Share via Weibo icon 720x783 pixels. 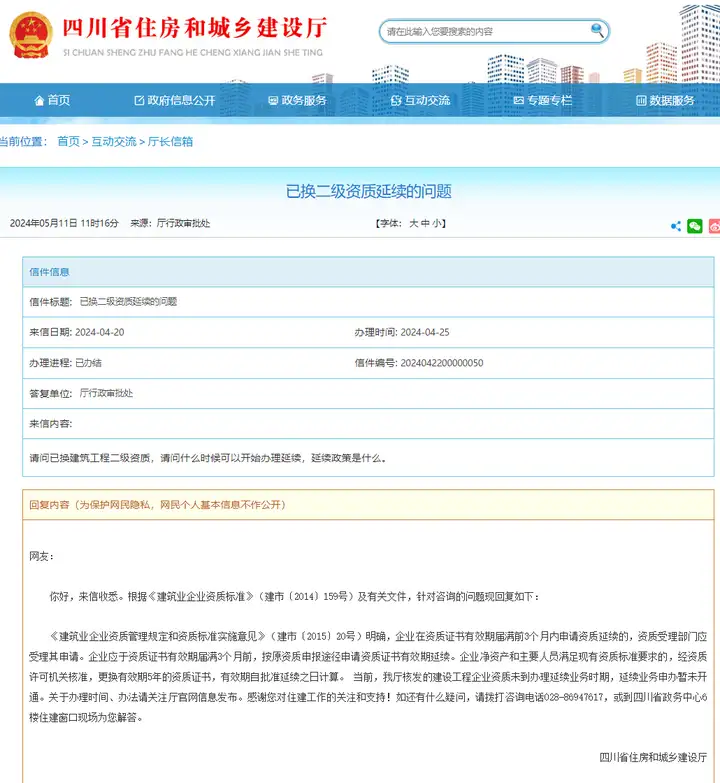point(715,226)
